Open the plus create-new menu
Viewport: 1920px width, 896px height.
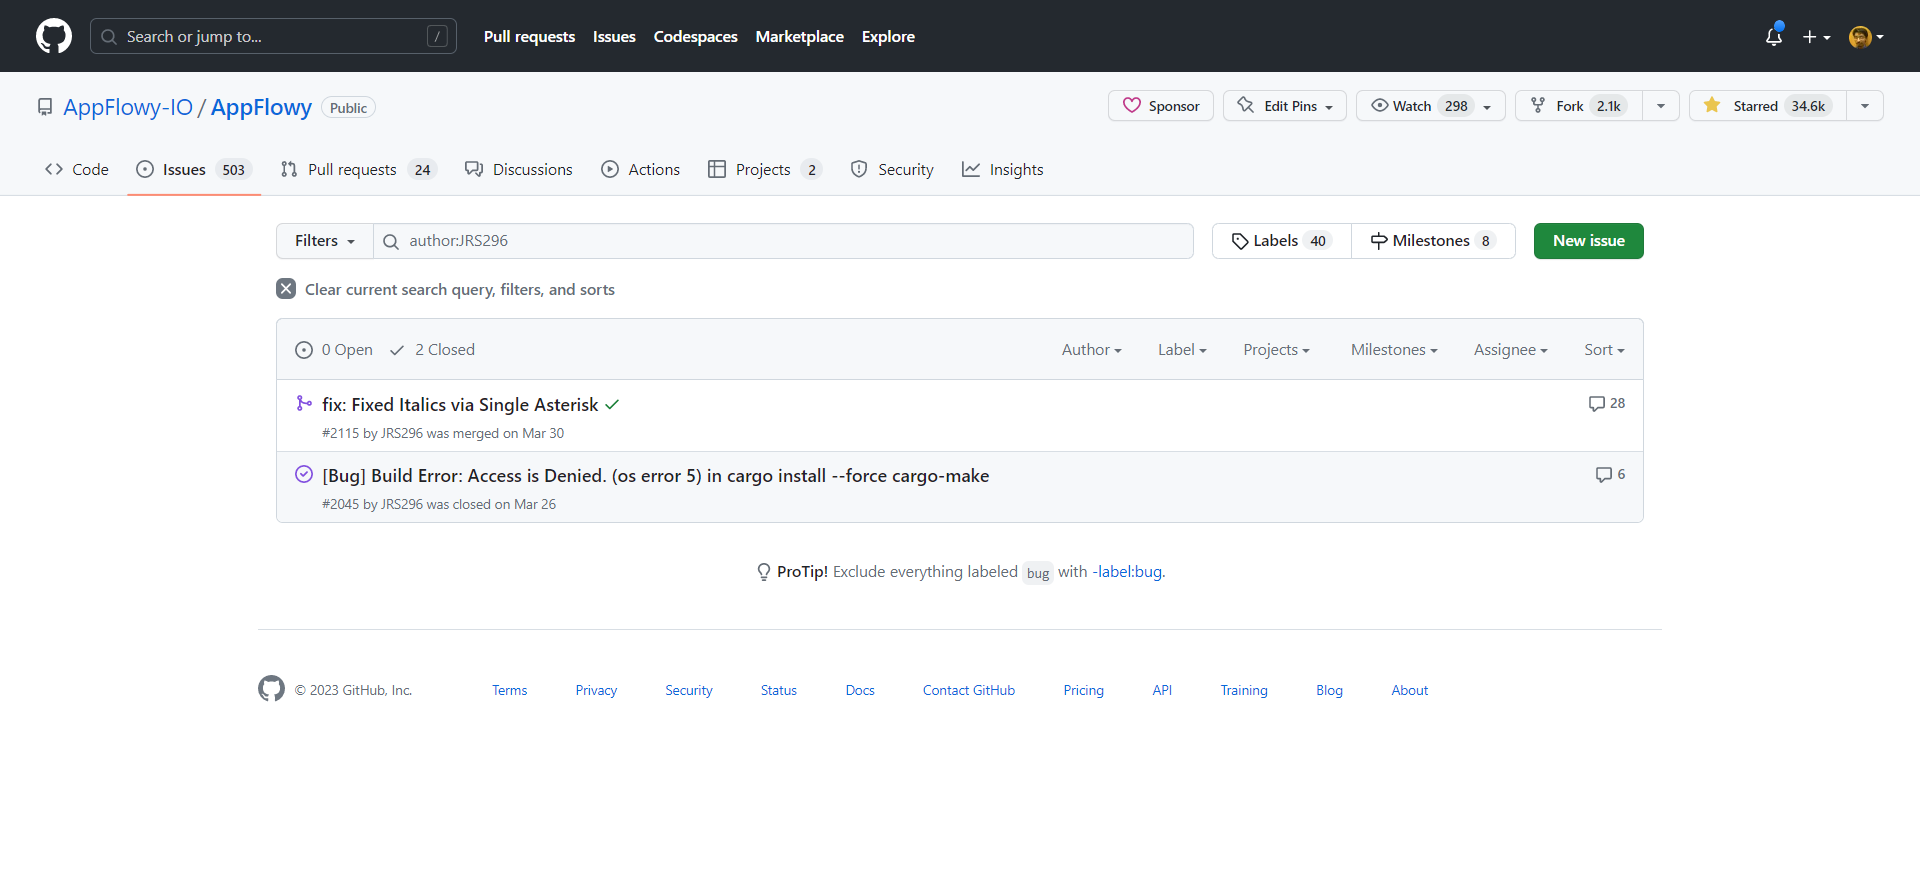1816,37
